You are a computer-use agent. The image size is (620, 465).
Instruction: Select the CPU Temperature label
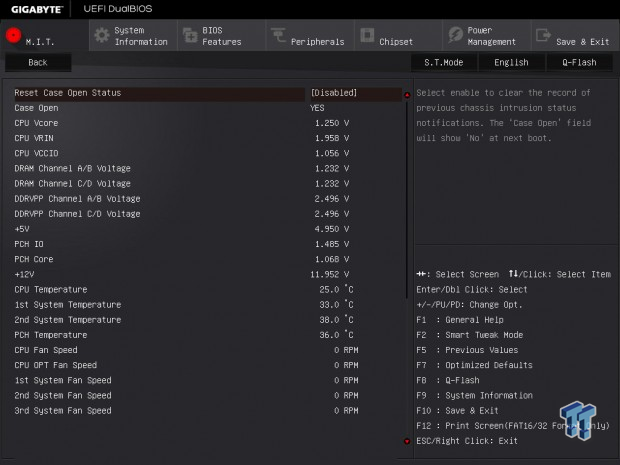(x=51, y=289)
